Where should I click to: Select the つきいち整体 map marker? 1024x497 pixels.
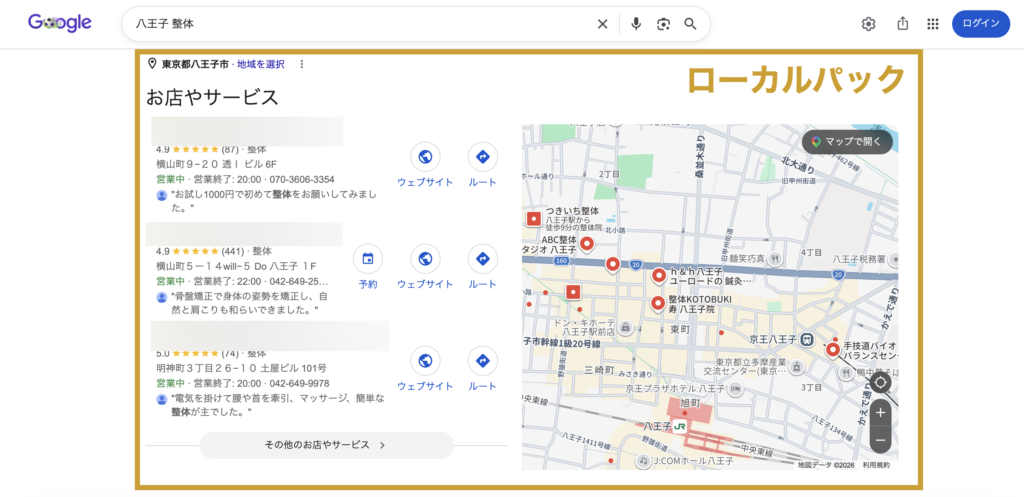coord(534,219)
